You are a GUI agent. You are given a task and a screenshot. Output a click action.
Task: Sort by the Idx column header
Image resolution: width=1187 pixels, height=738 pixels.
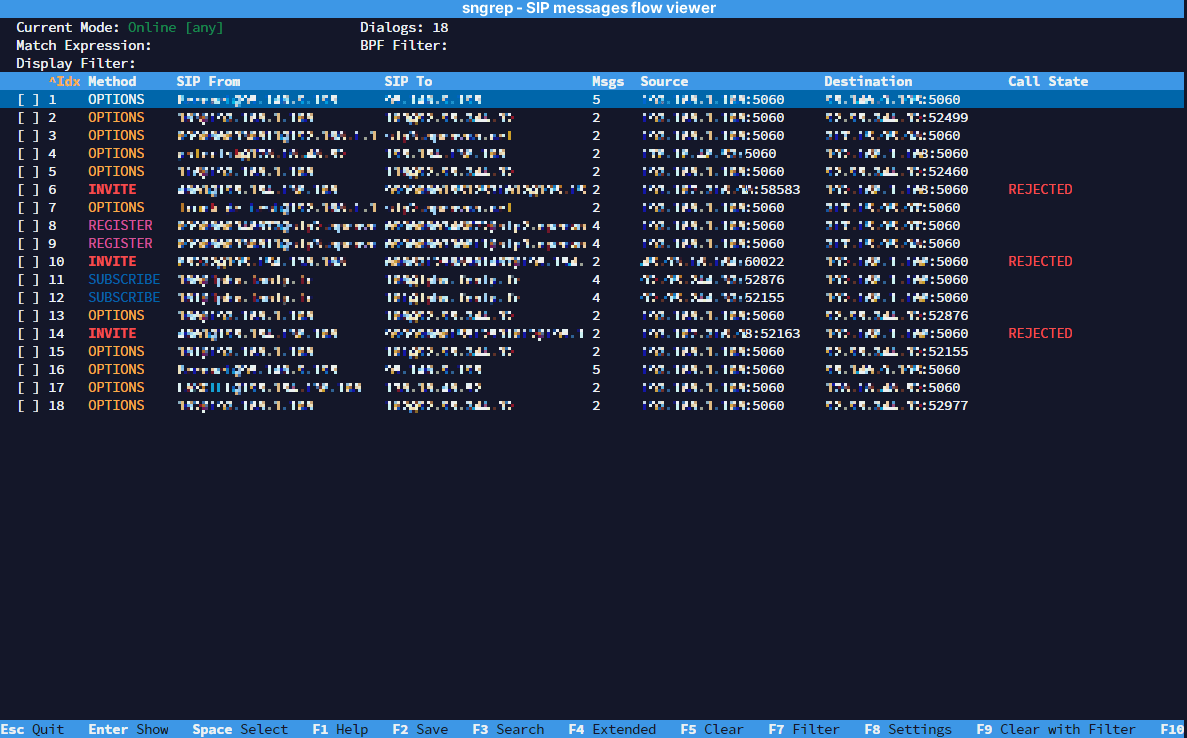[x=64, y=82]
